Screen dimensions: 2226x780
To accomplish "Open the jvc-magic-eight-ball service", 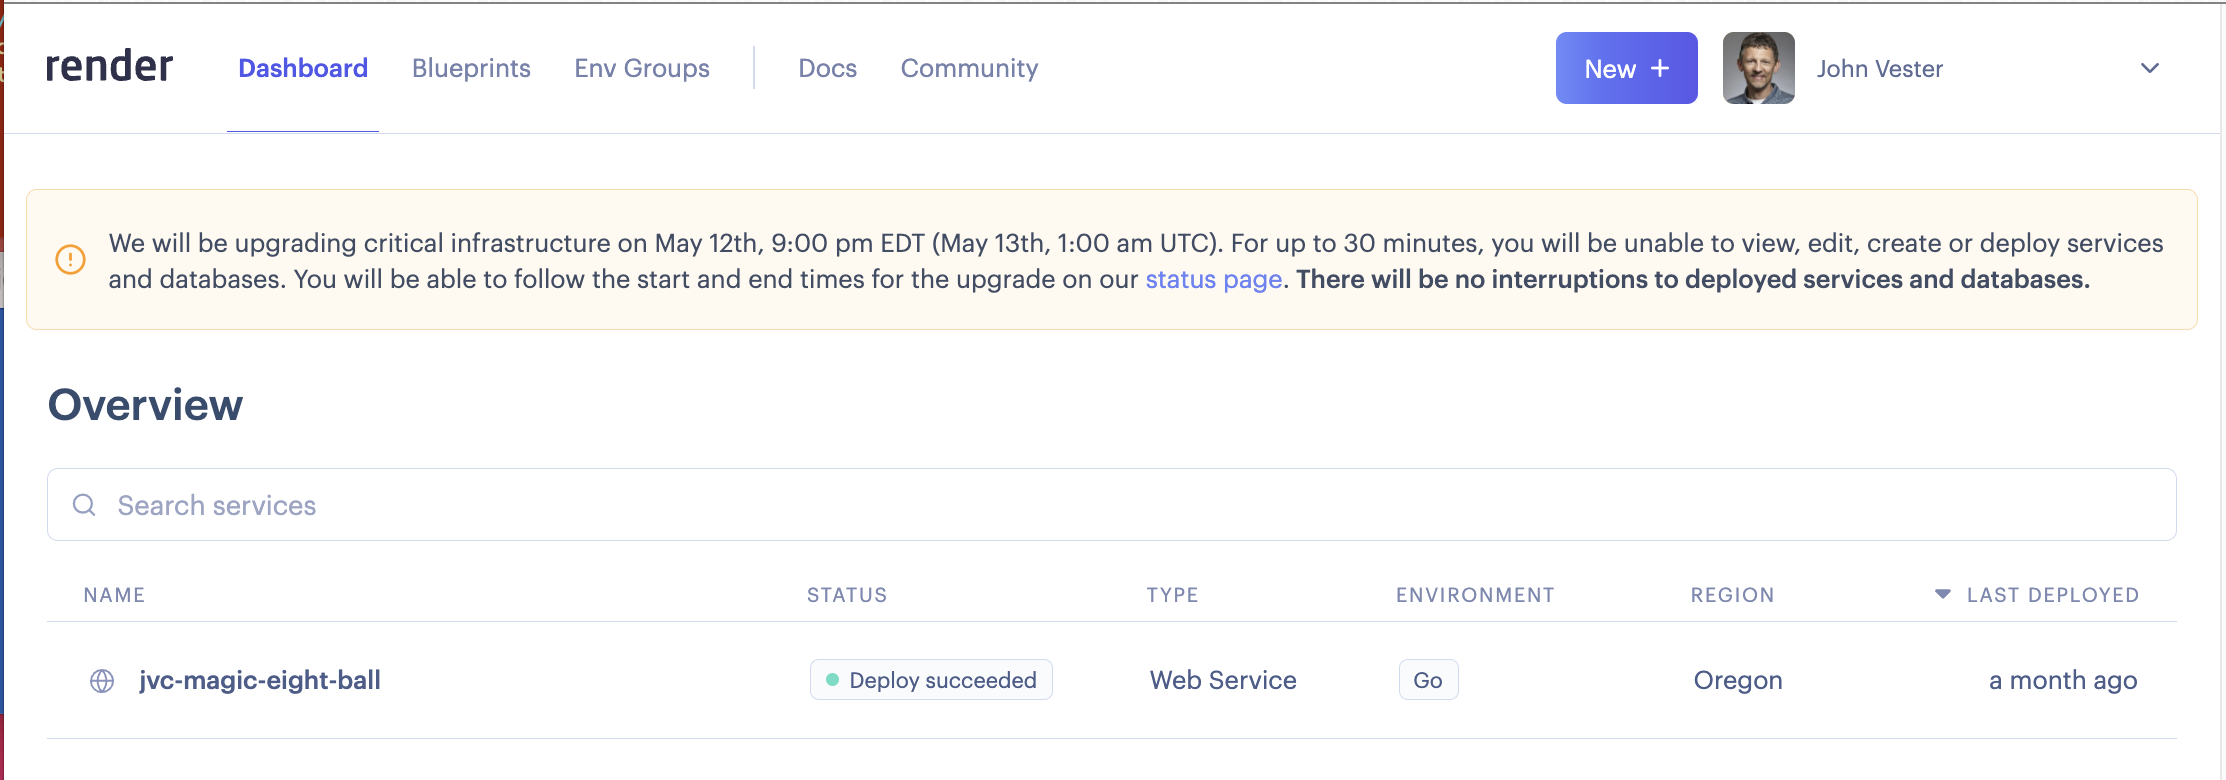I will (260, 680).
